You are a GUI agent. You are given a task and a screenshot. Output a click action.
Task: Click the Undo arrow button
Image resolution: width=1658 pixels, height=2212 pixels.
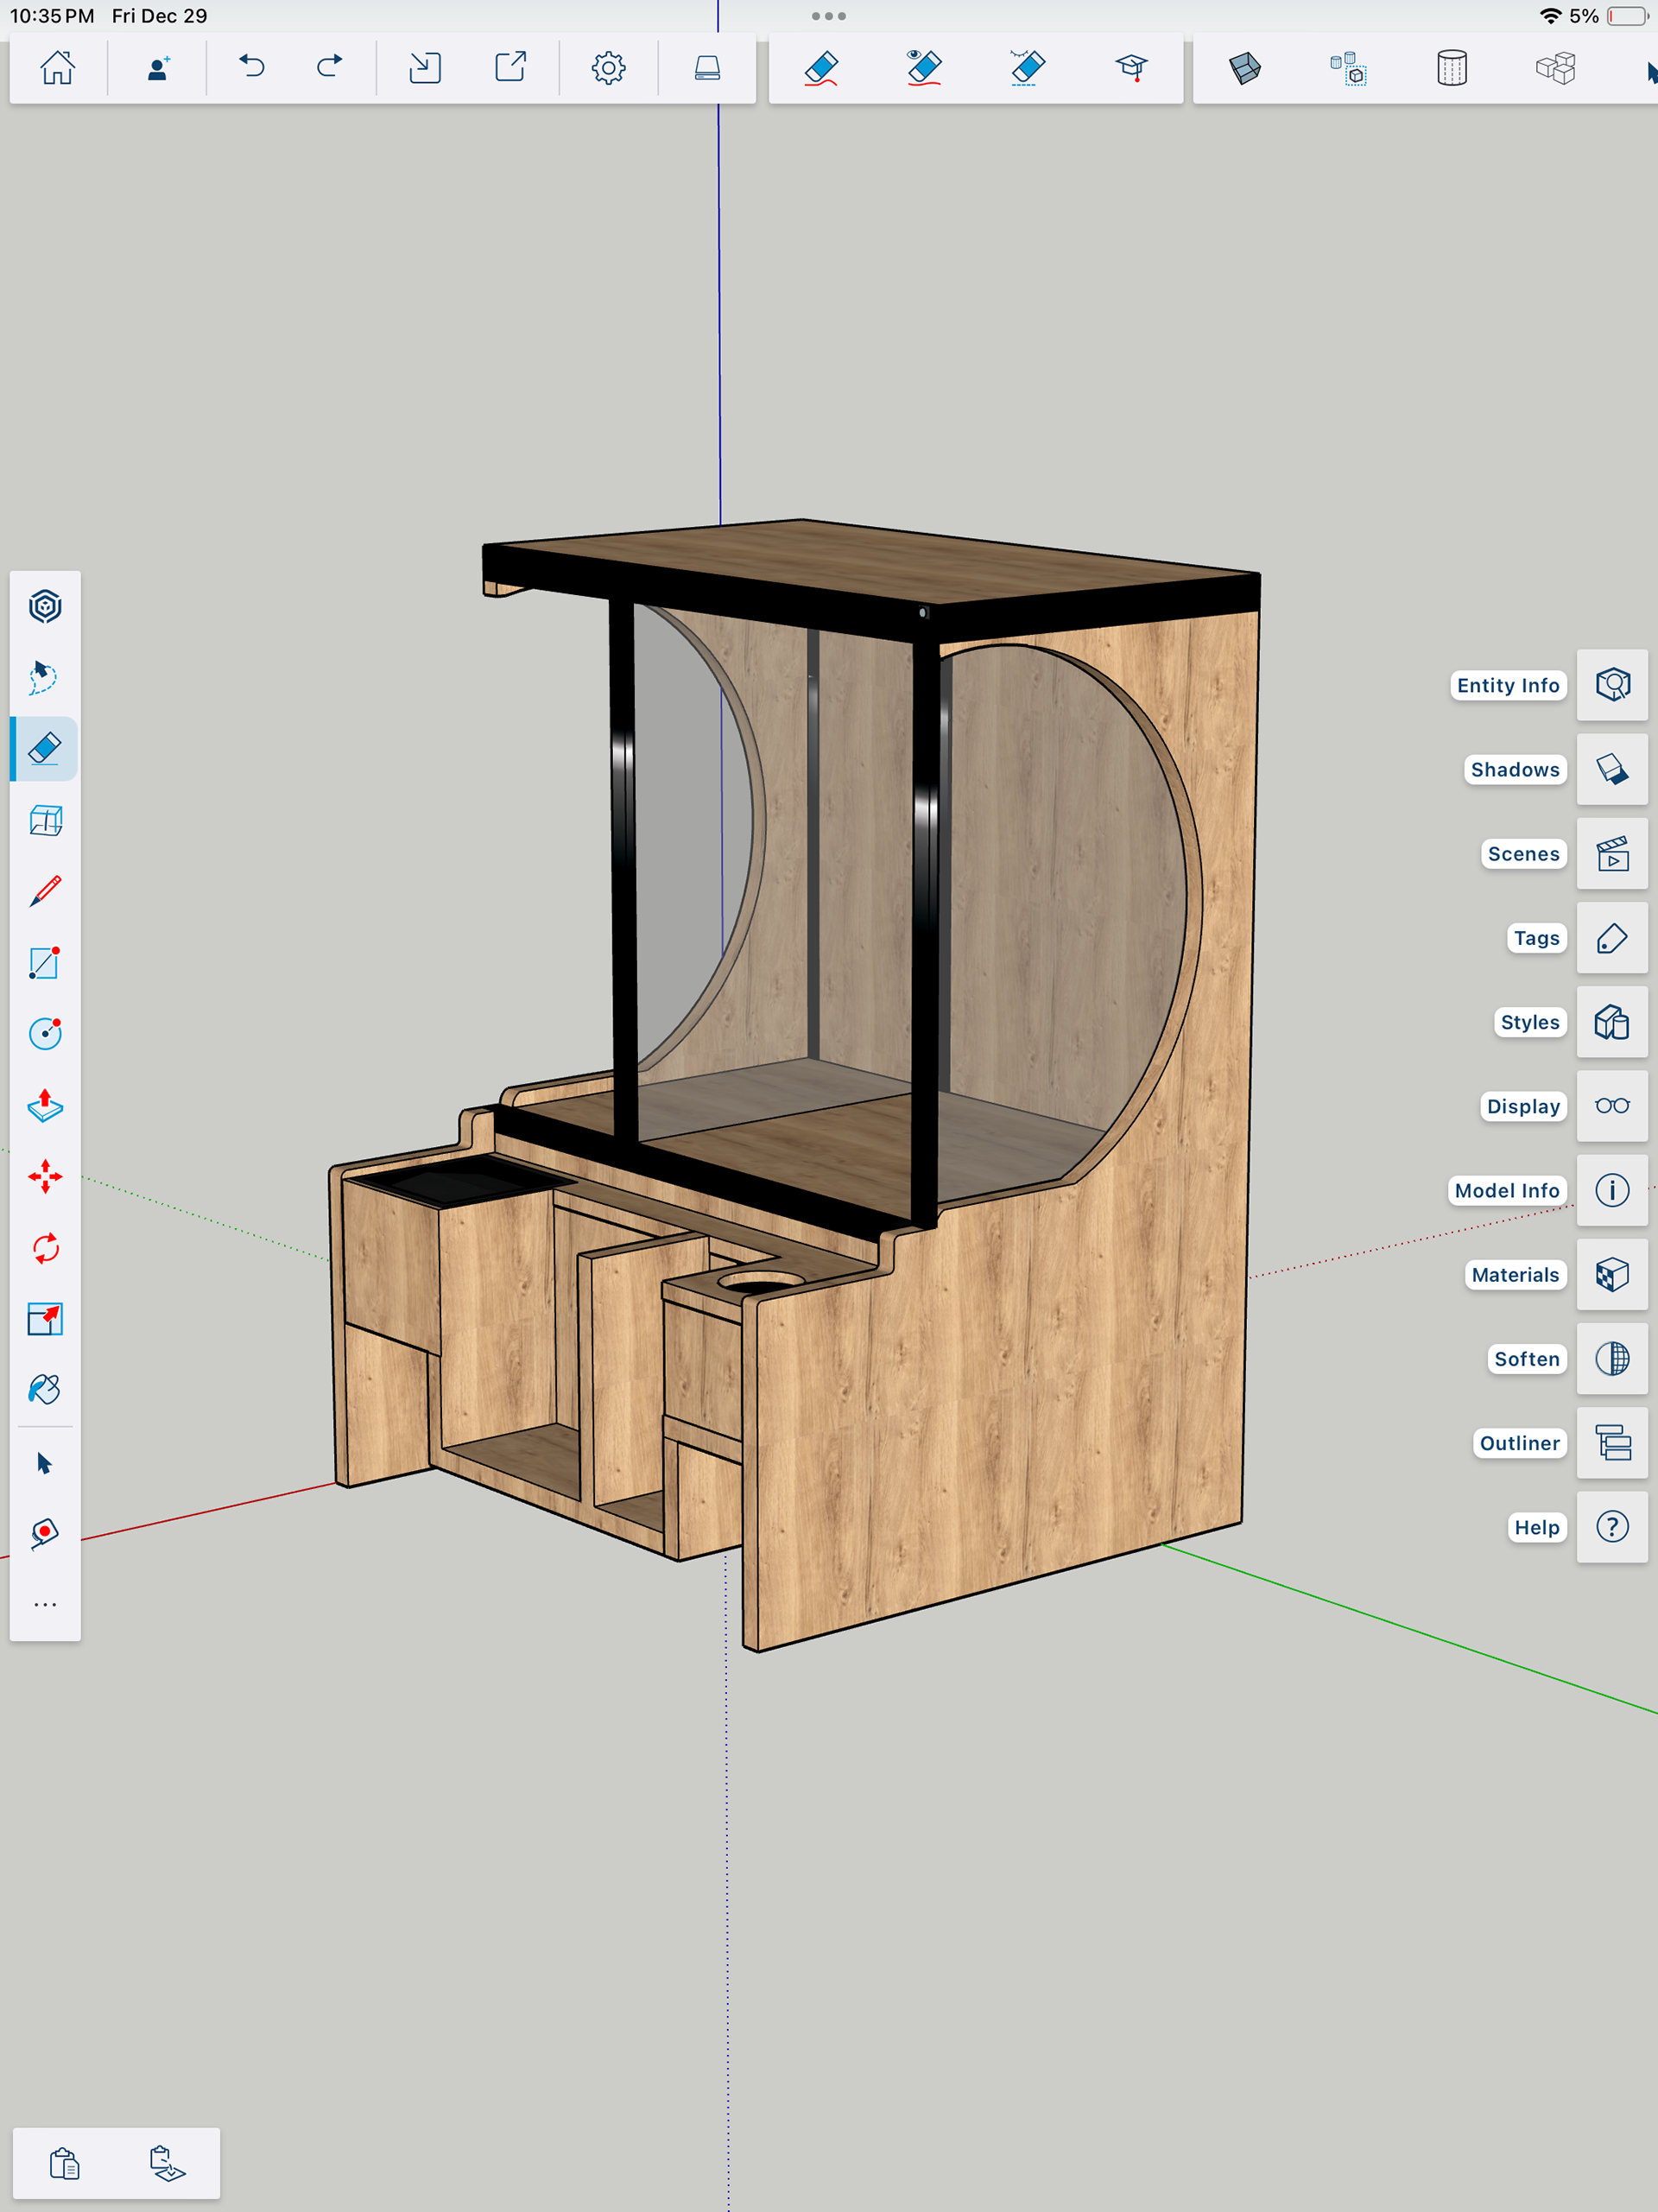click(252, 67)
